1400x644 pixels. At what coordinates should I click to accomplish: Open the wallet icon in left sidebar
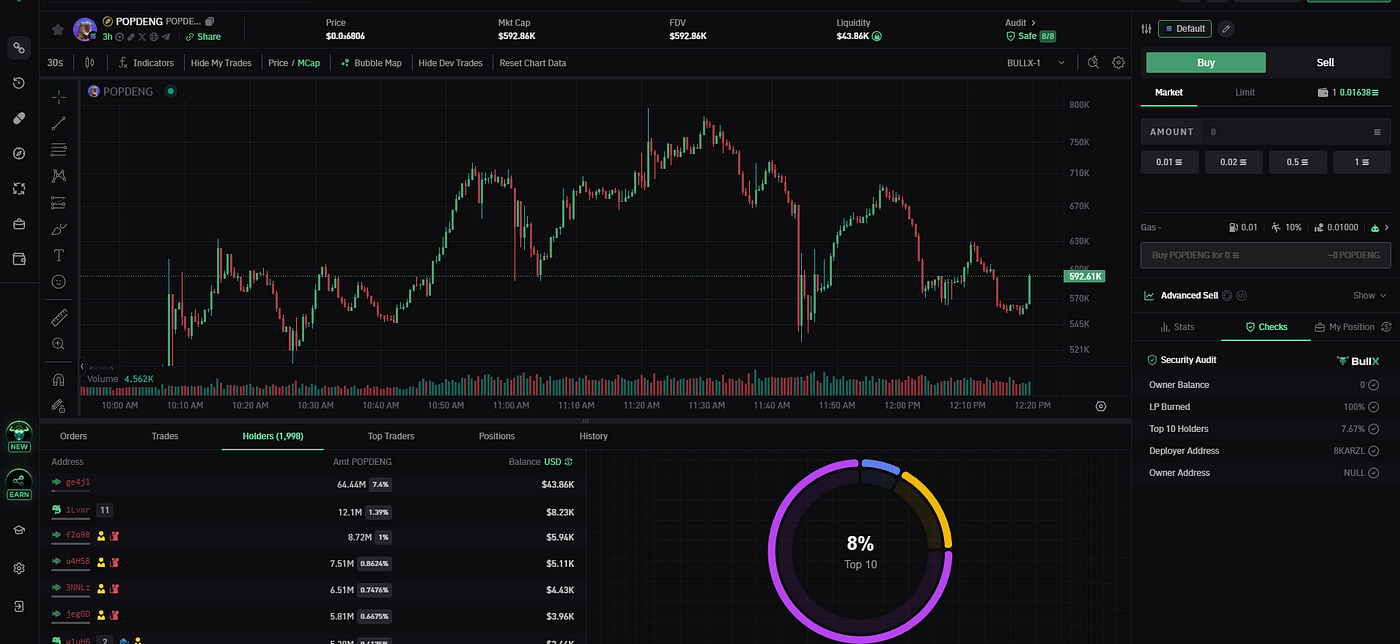pyautogui.click(x=19, y=259)
